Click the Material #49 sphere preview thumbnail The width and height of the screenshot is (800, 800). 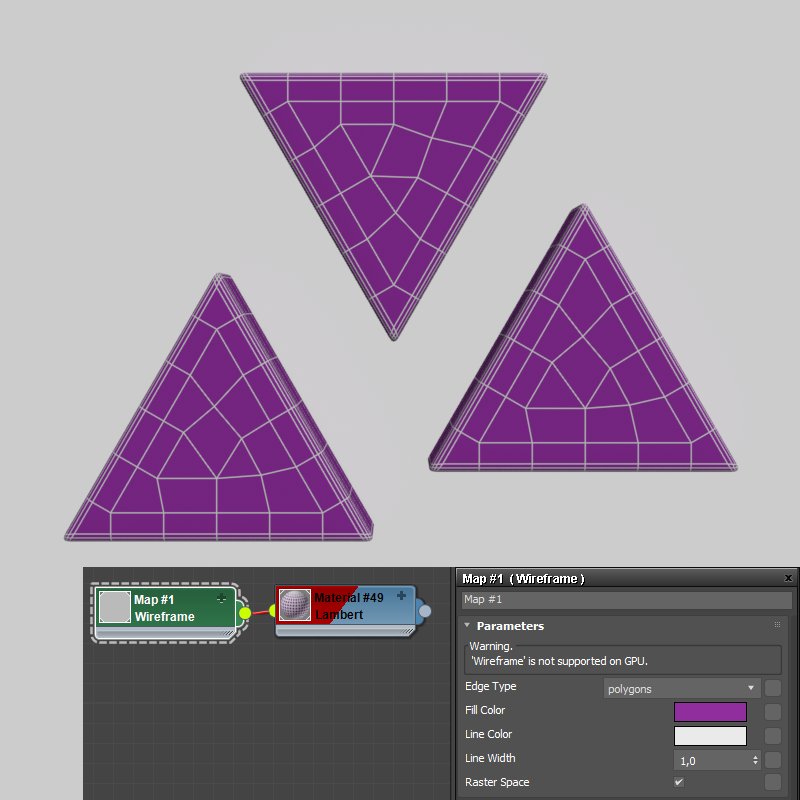coord(295,605)
